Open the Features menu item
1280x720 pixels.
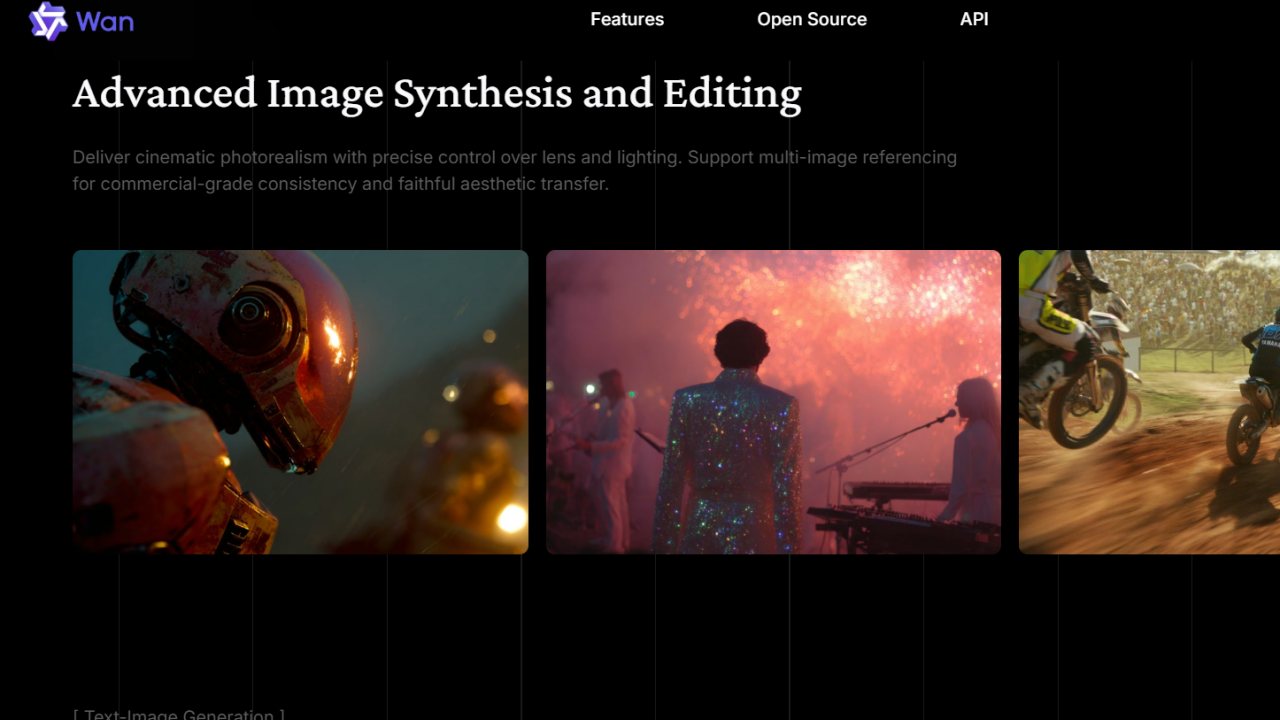pos(627,19)
